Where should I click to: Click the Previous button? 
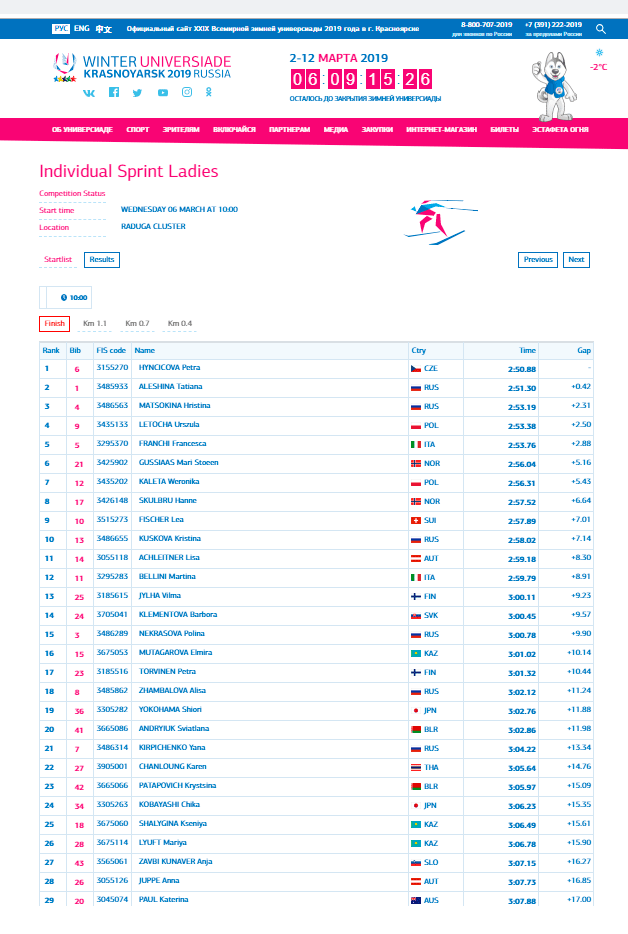pos(538,260)
